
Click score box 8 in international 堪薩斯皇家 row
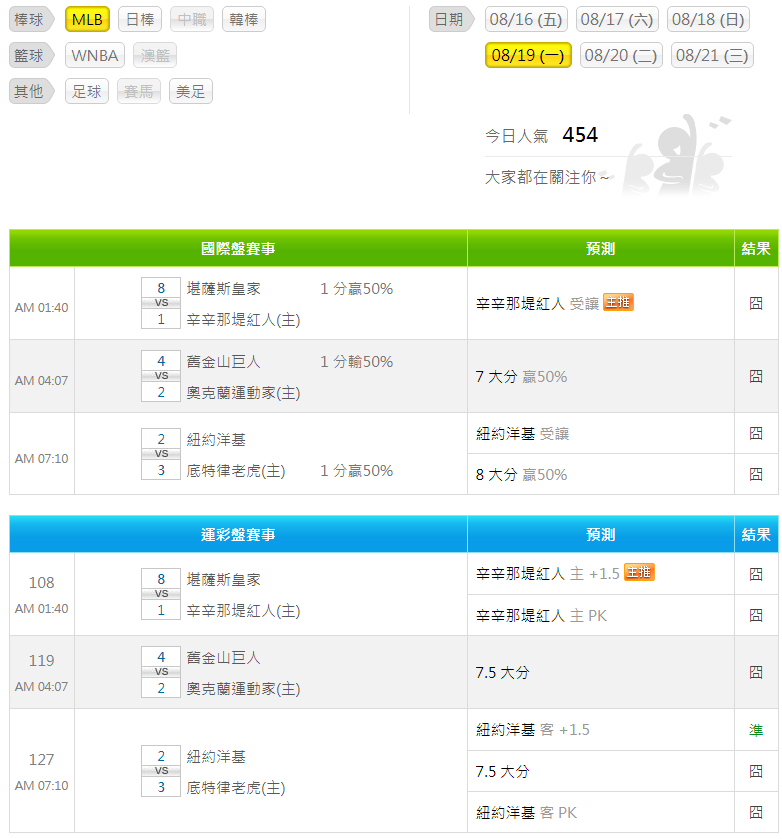(161, 288)
